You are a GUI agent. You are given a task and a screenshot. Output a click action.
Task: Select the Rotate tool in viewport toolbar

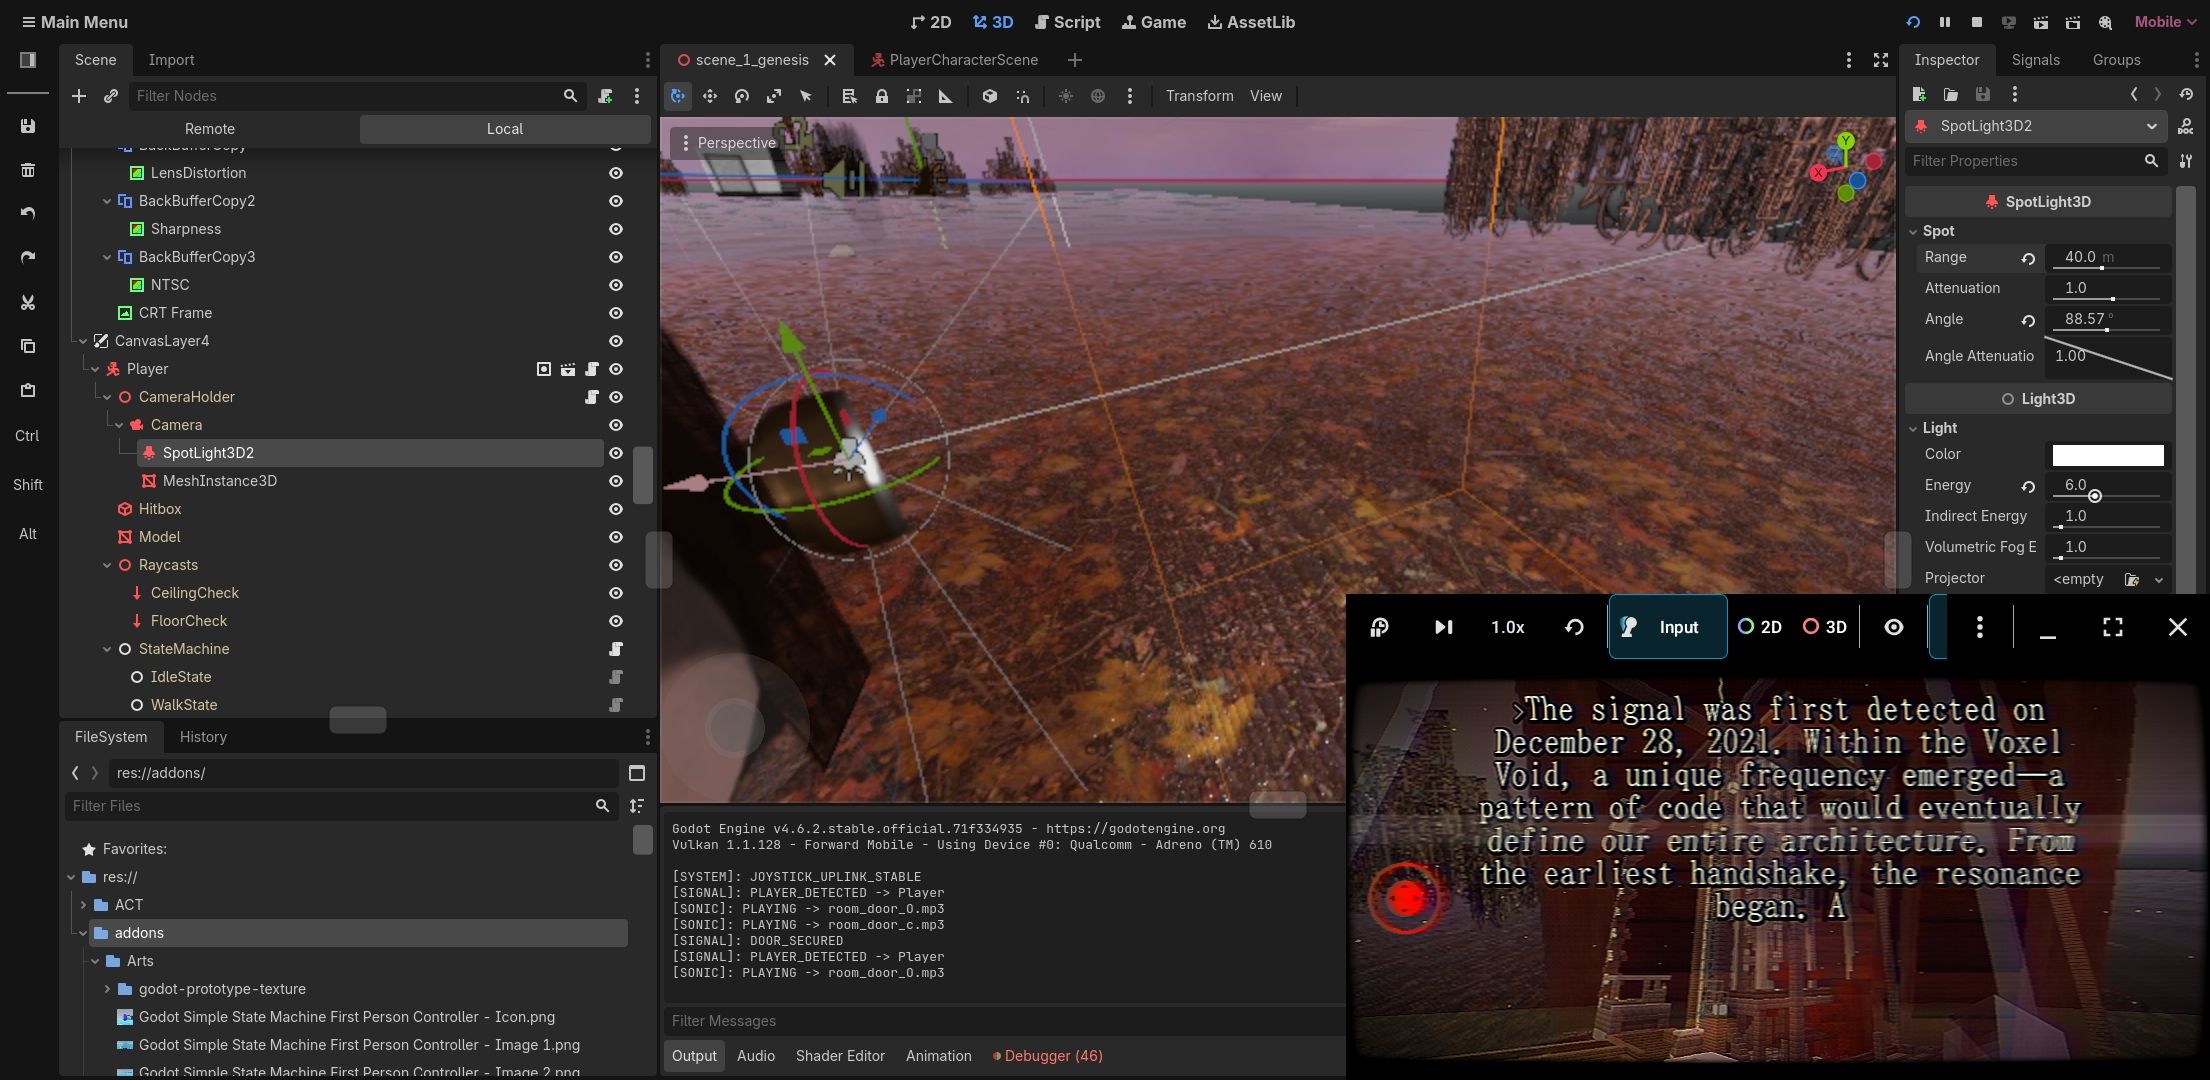click(742, 96)
